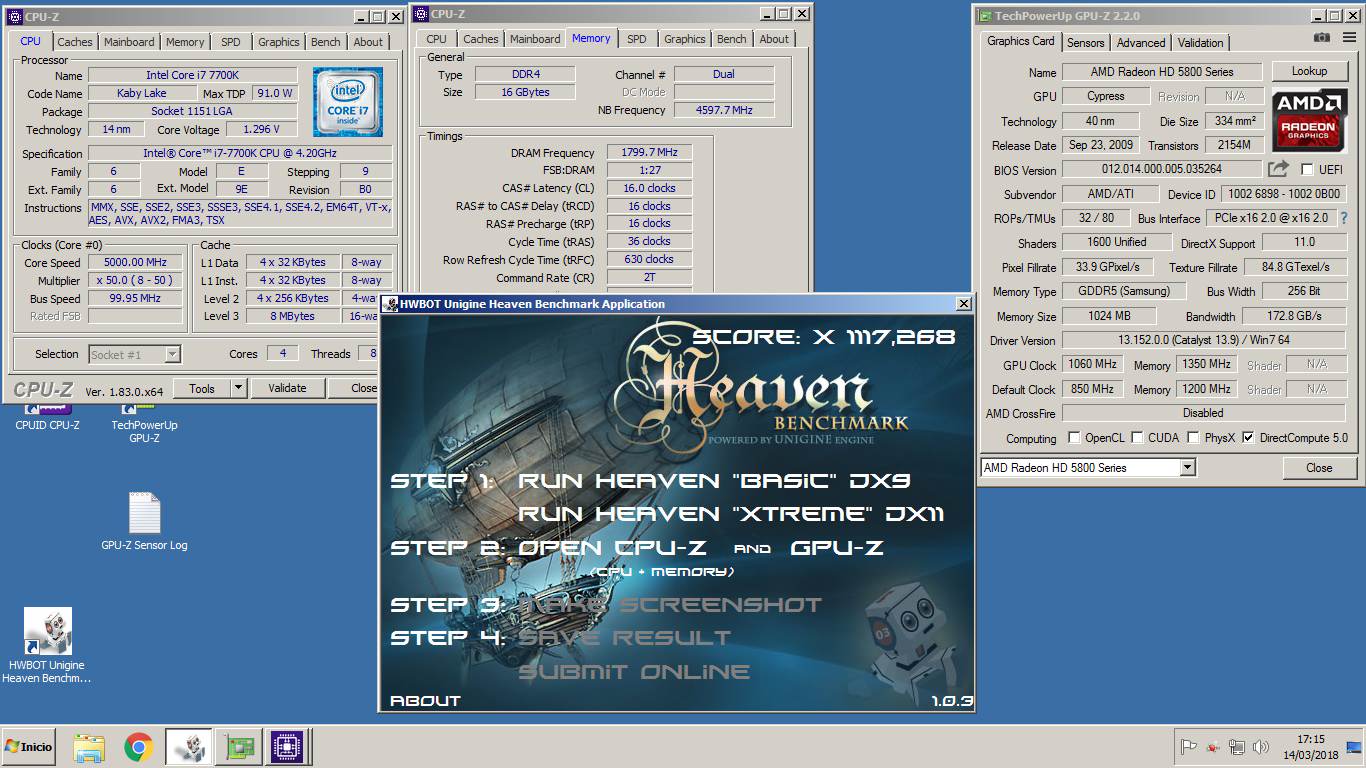Launch Google Chrome from the taskbar
1366x768 pixels.
139,747
